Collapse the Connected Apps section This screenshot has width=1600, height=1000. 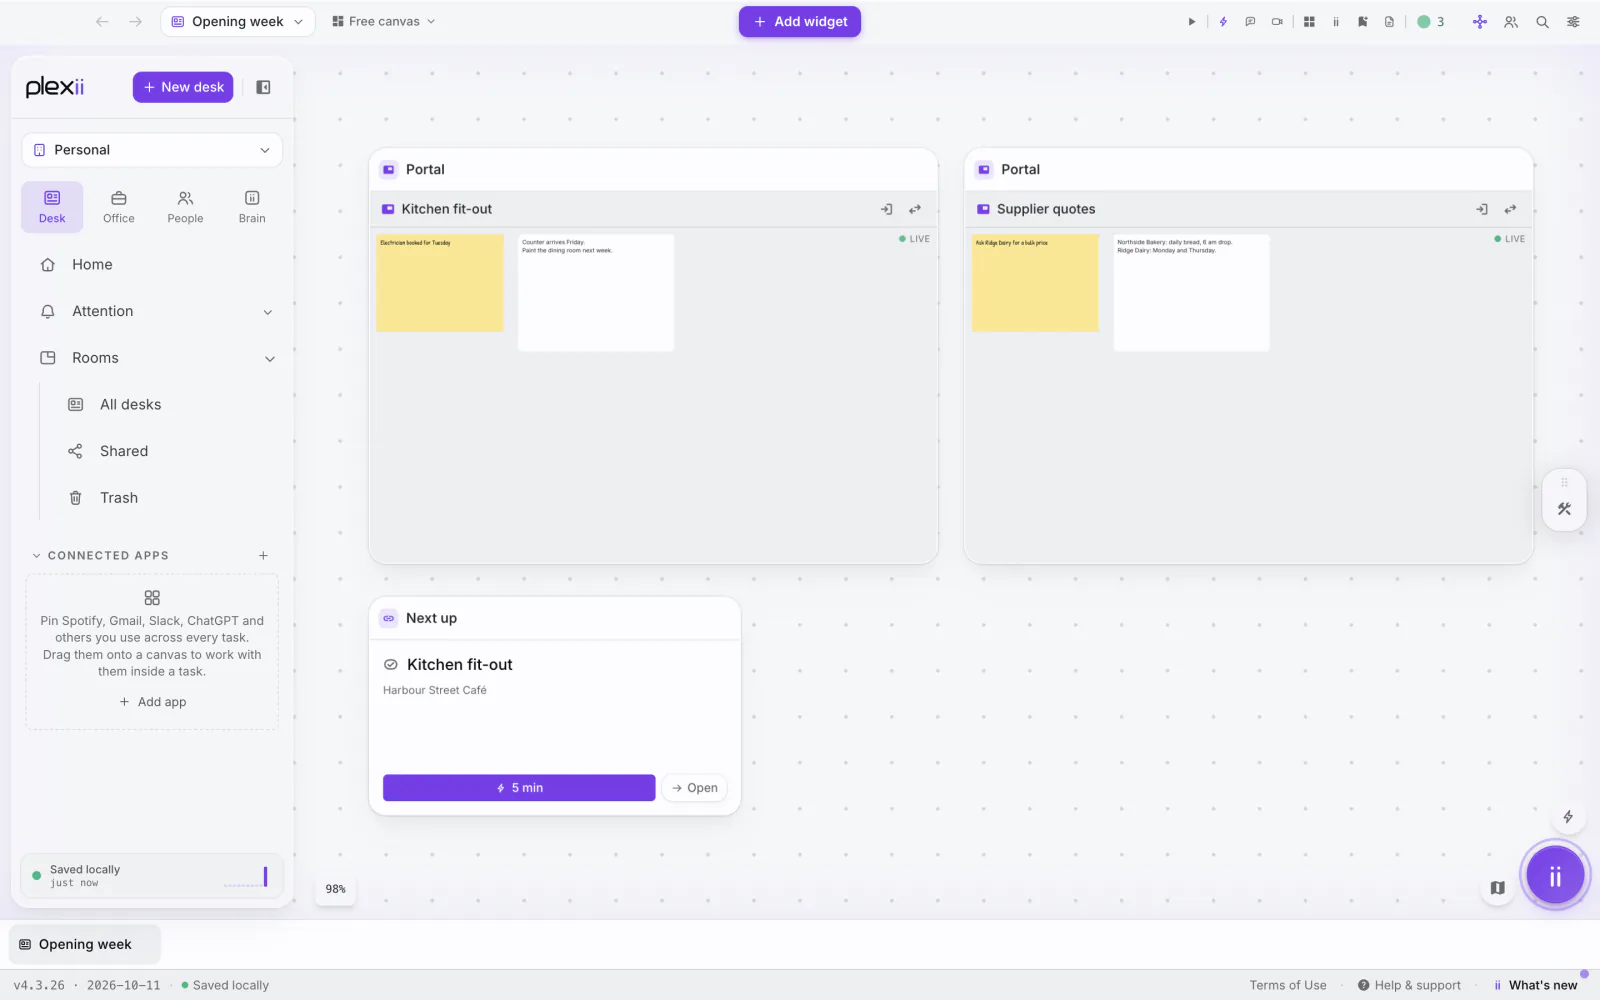click(x=37, y=556)
